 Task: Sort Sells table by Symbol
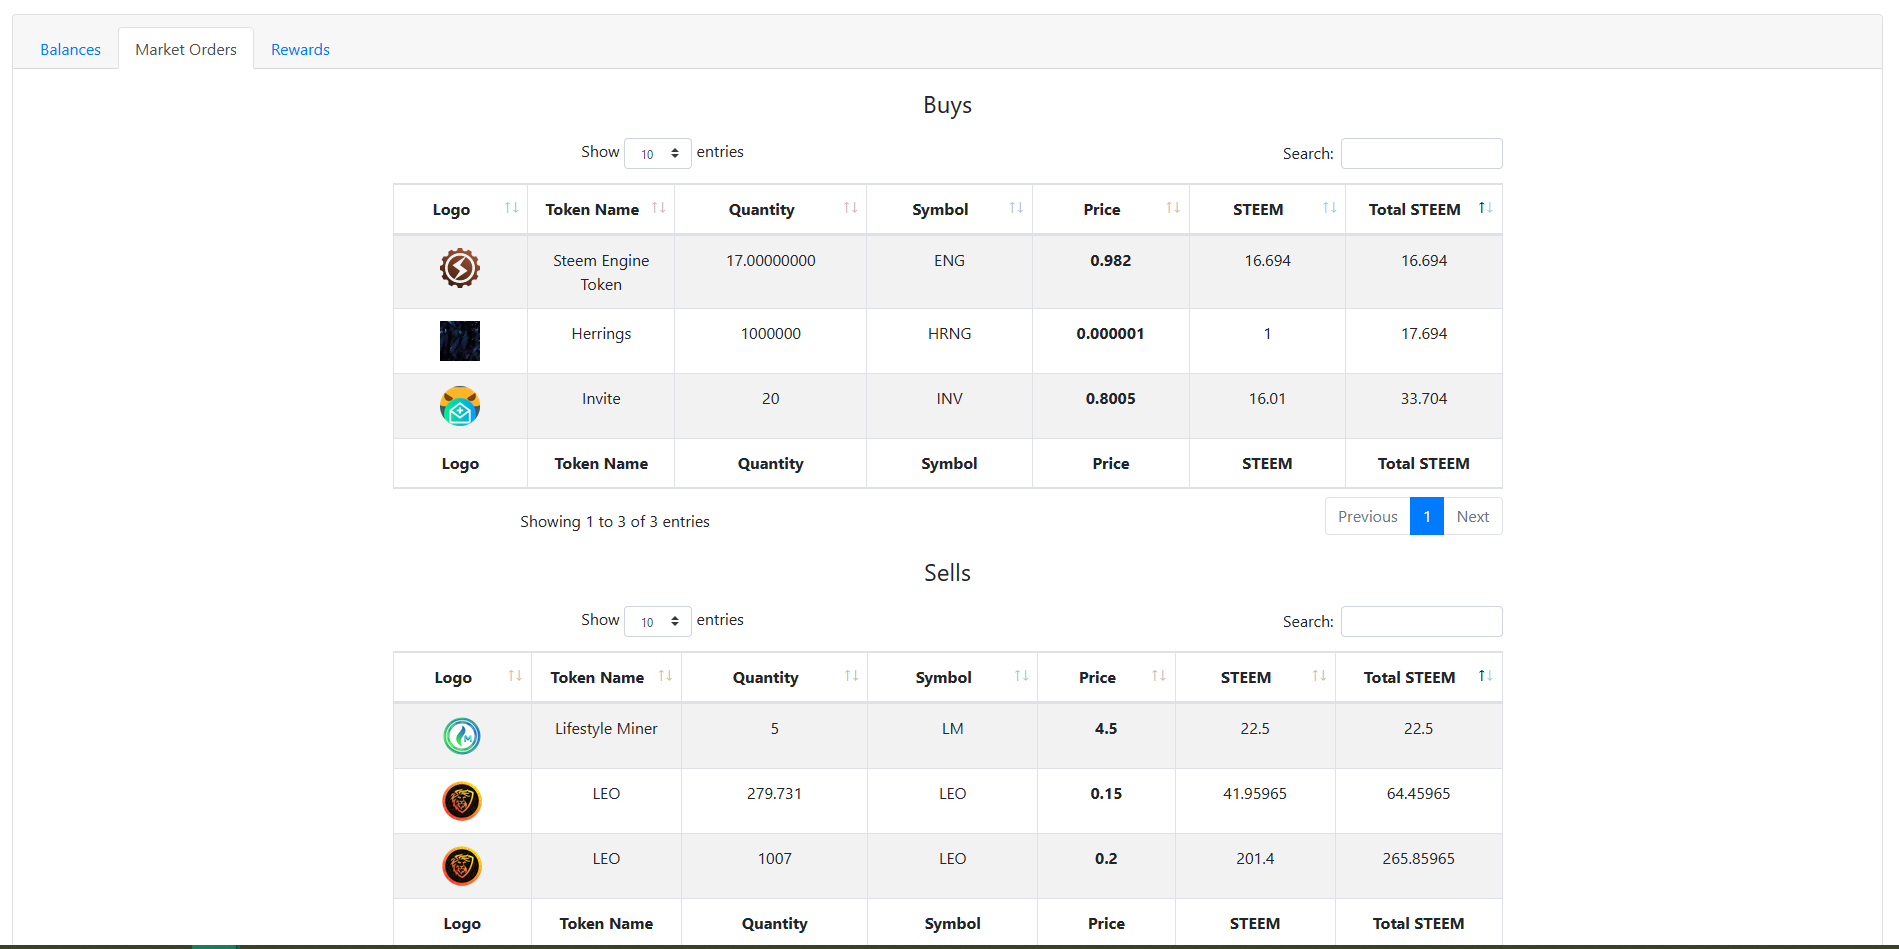pyautogui.click(x=952, y=677)
